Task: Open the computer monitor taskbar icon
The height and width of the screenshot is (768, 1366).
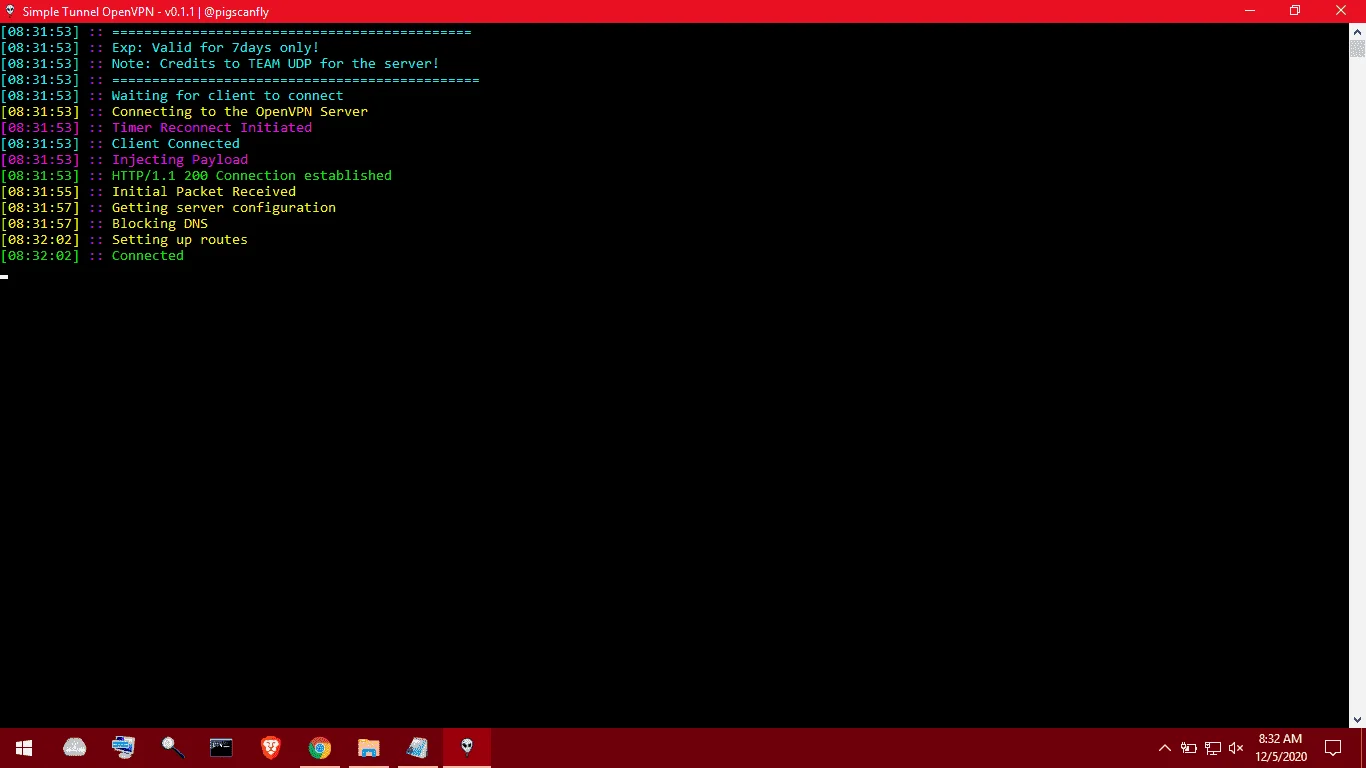Action: 124,747
